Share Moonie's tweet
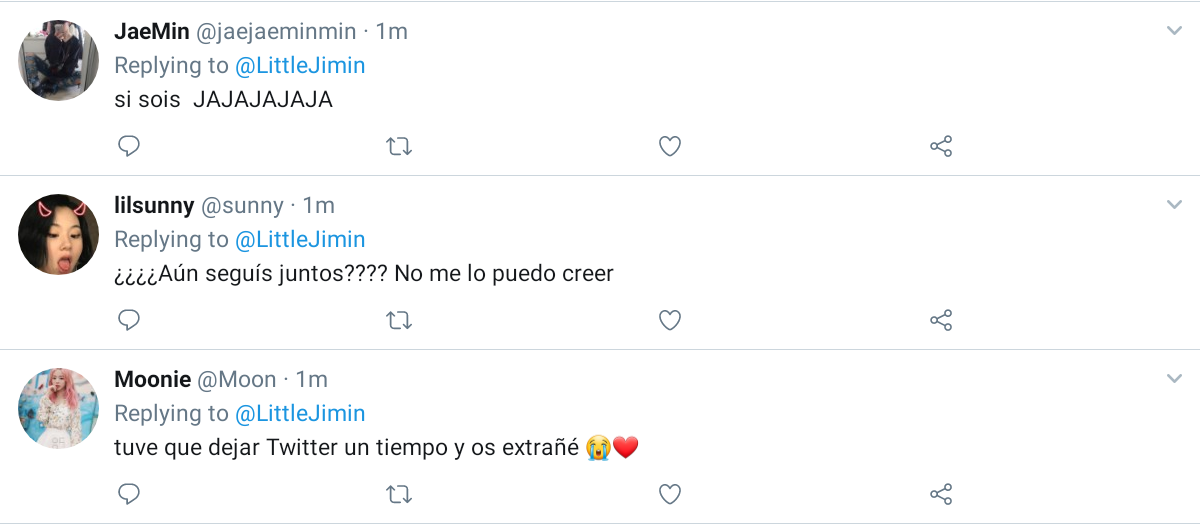The image size is (1200, 532). pos(941,494)
